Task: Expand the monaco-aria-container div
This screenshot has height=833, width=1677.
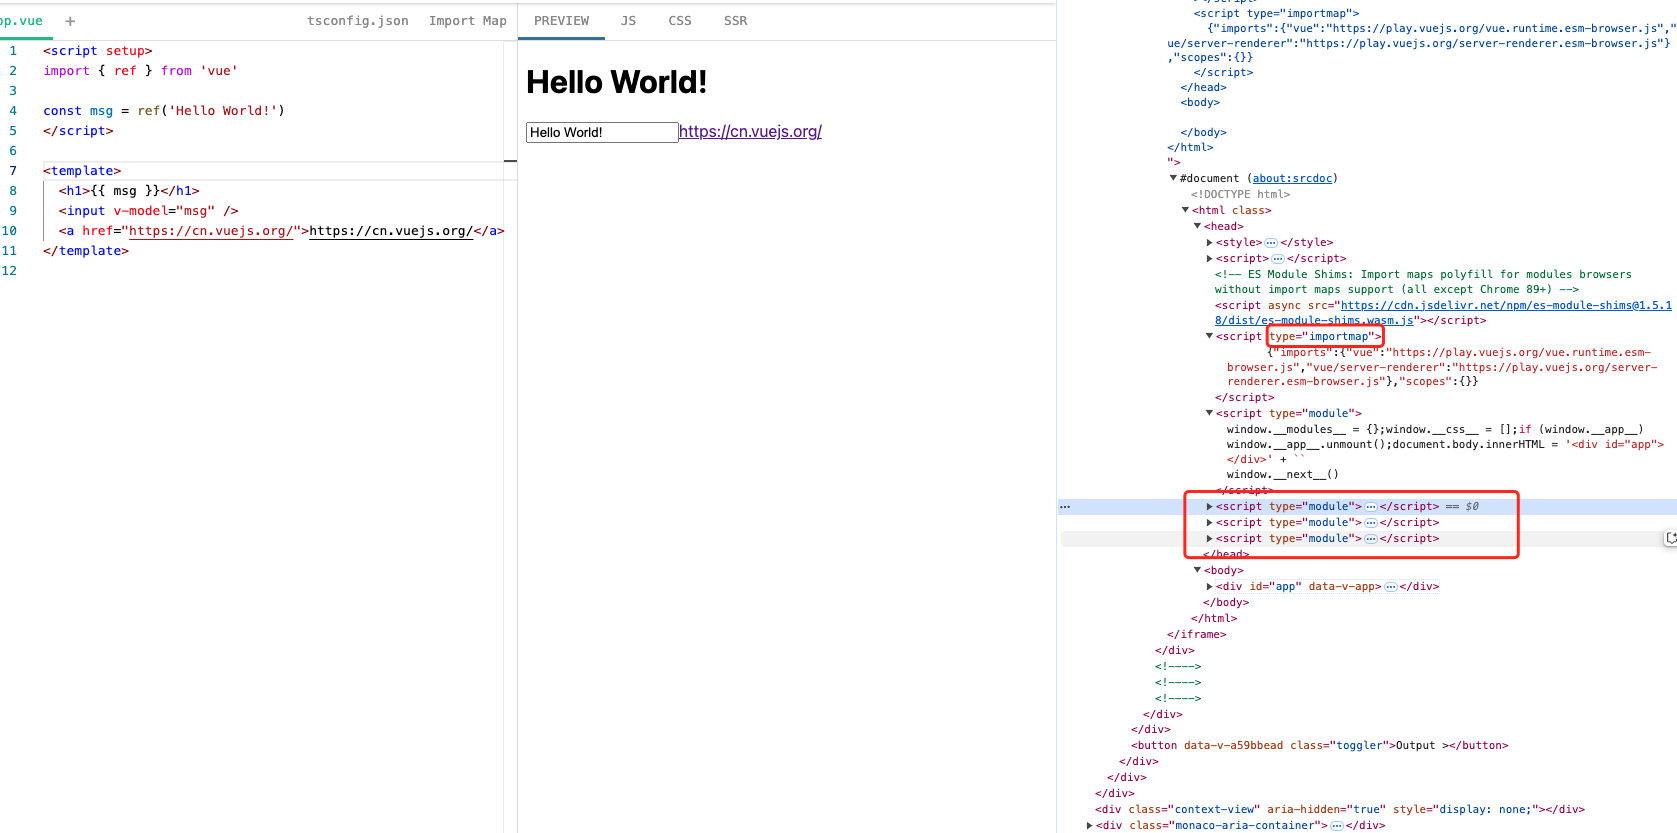Action: (x=1089, y=826)
